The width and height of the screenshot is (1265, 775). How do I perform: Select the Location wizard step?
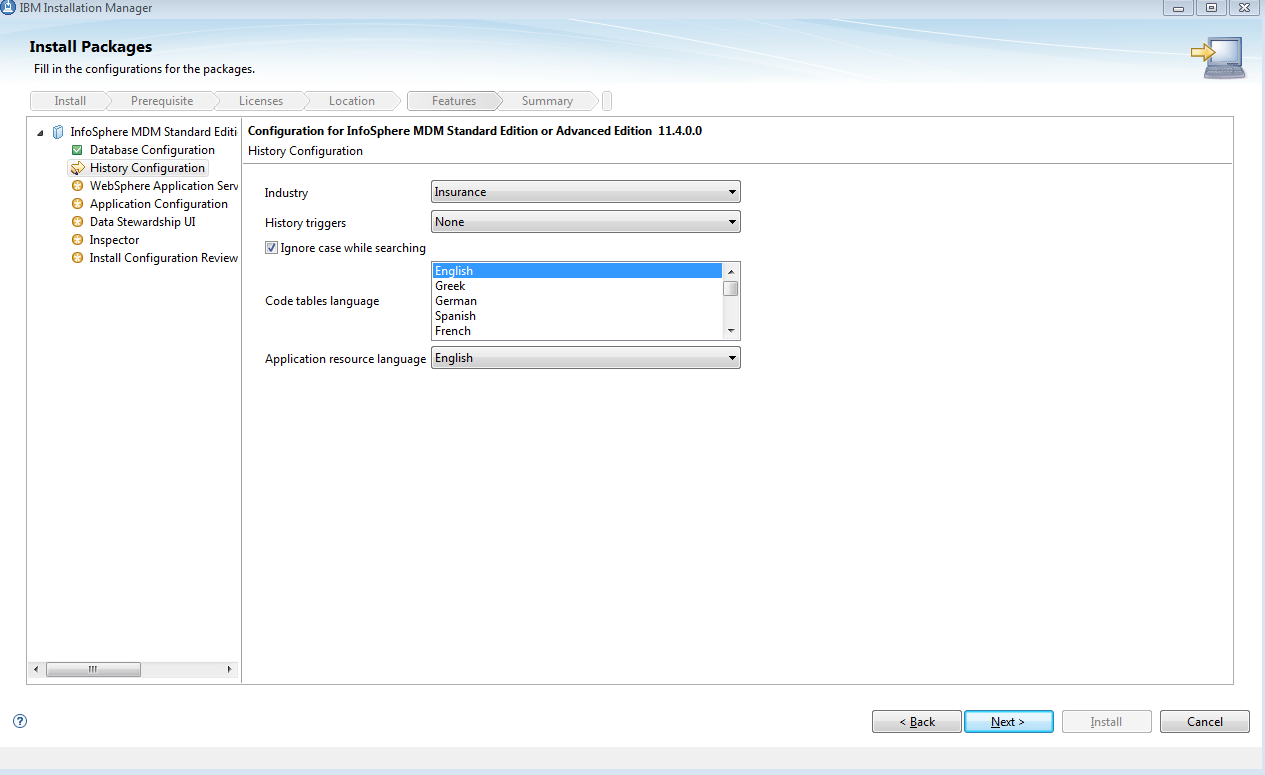[352, 101]
